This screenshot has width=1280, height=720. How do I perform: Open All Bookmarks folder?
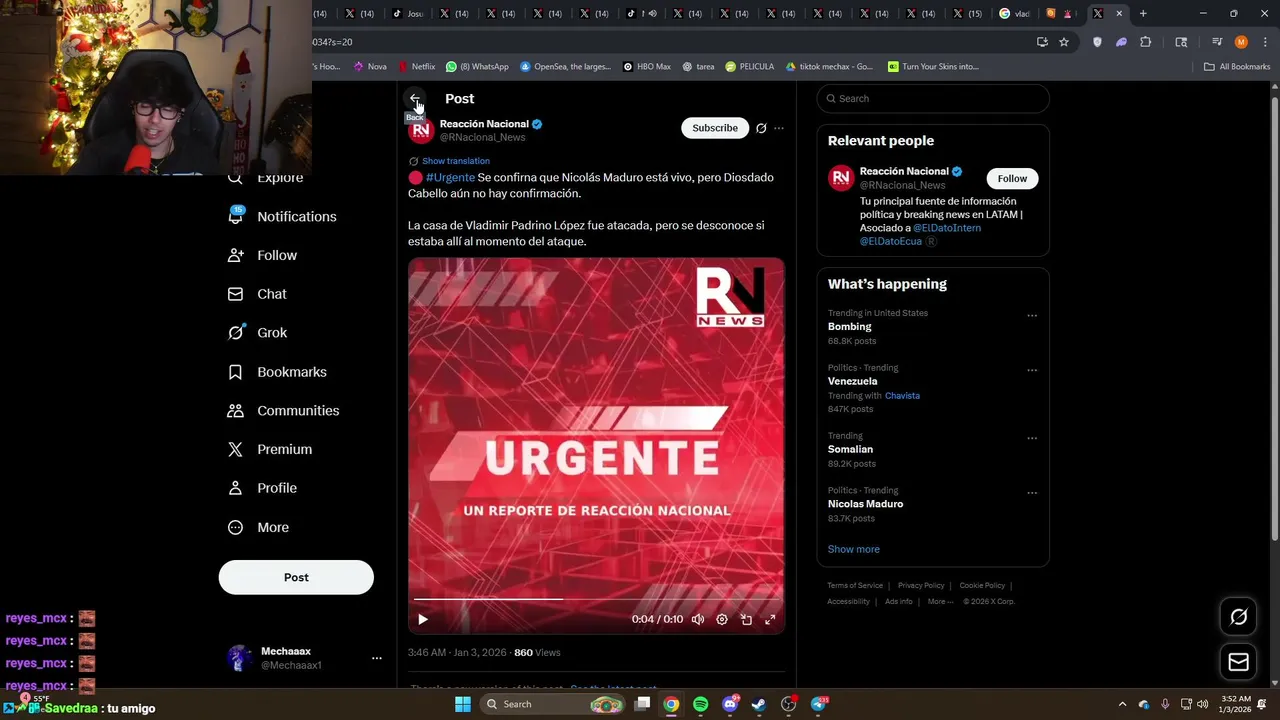[1237, 67]
